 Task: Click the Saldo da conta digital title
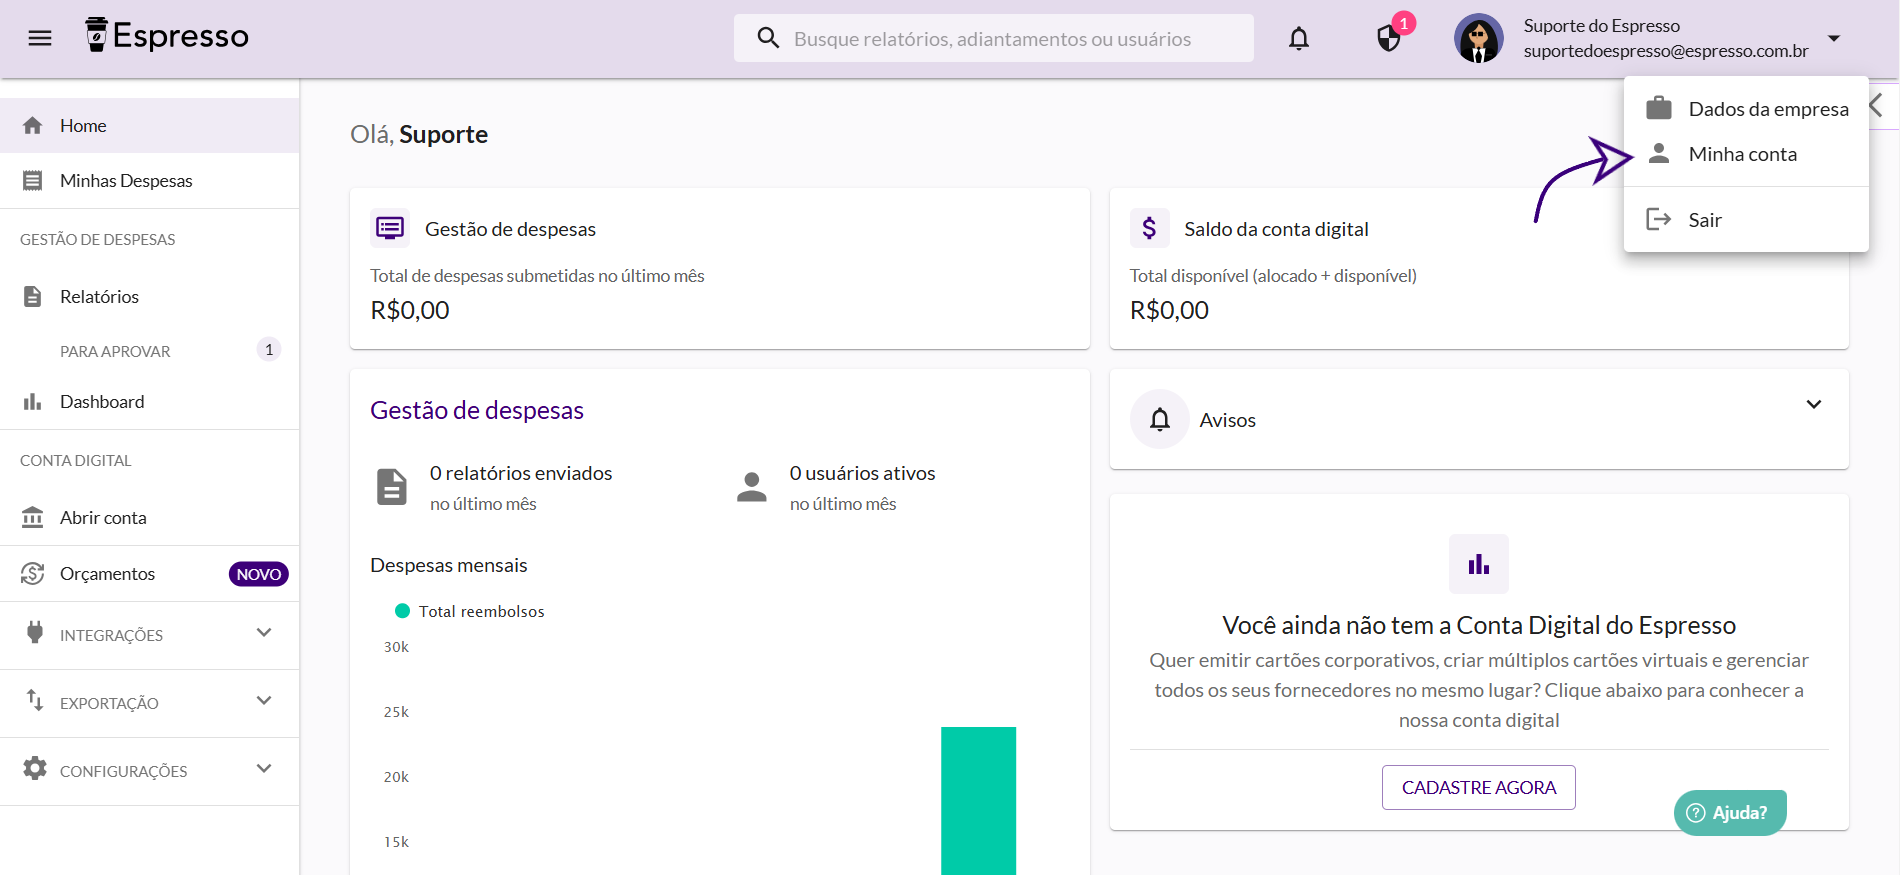[x=1276, y=229]
